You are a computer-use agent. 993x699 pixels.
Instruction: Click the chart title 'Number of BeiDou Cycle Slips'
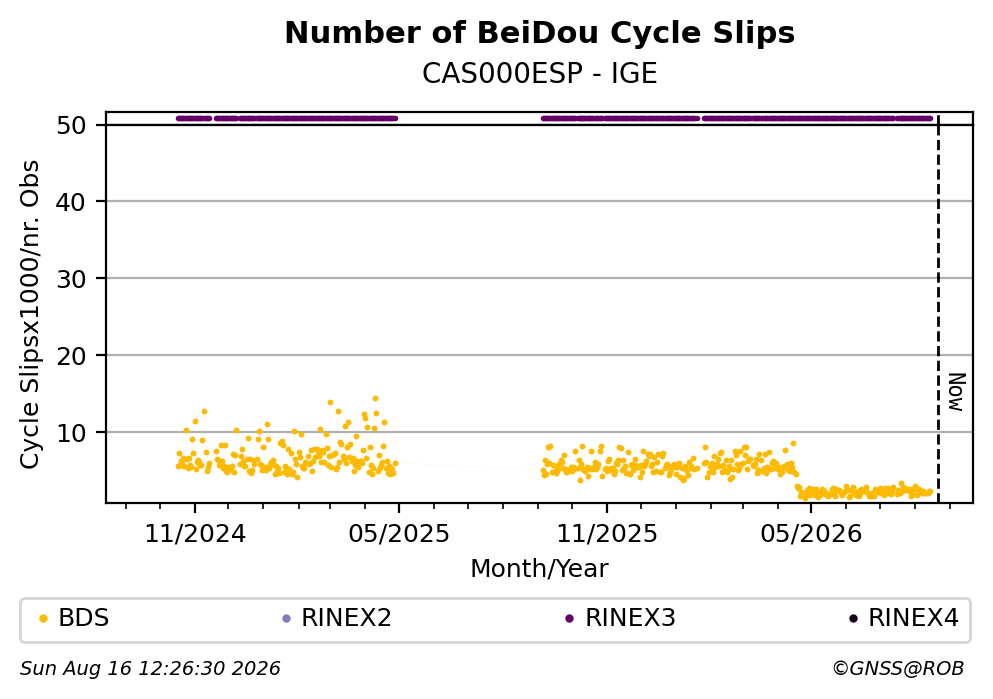pyautogui.click(x=540, y=33)
